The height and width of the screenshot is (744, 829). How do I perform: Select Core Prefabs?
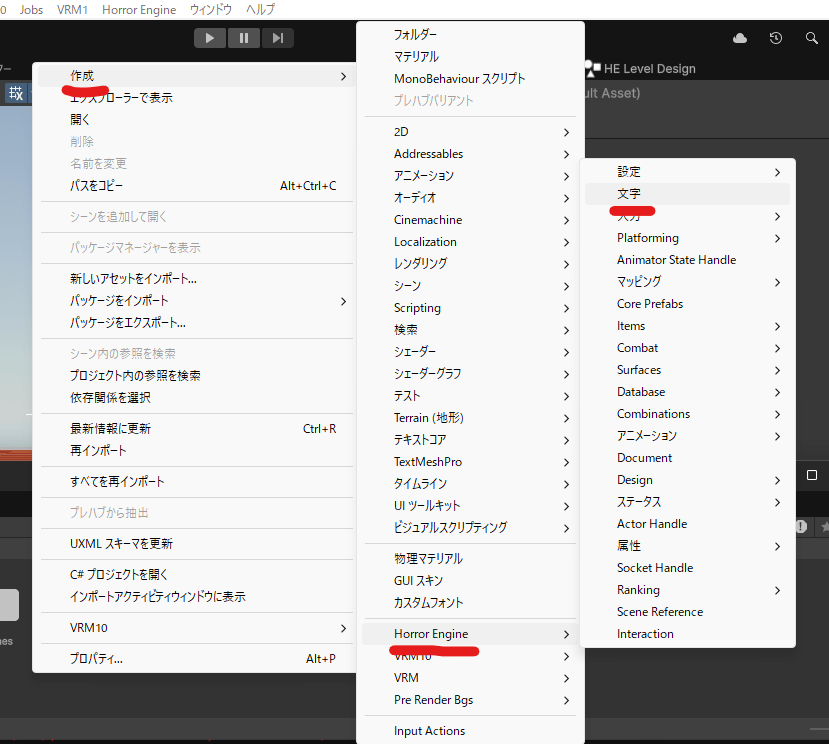(687, 304)
